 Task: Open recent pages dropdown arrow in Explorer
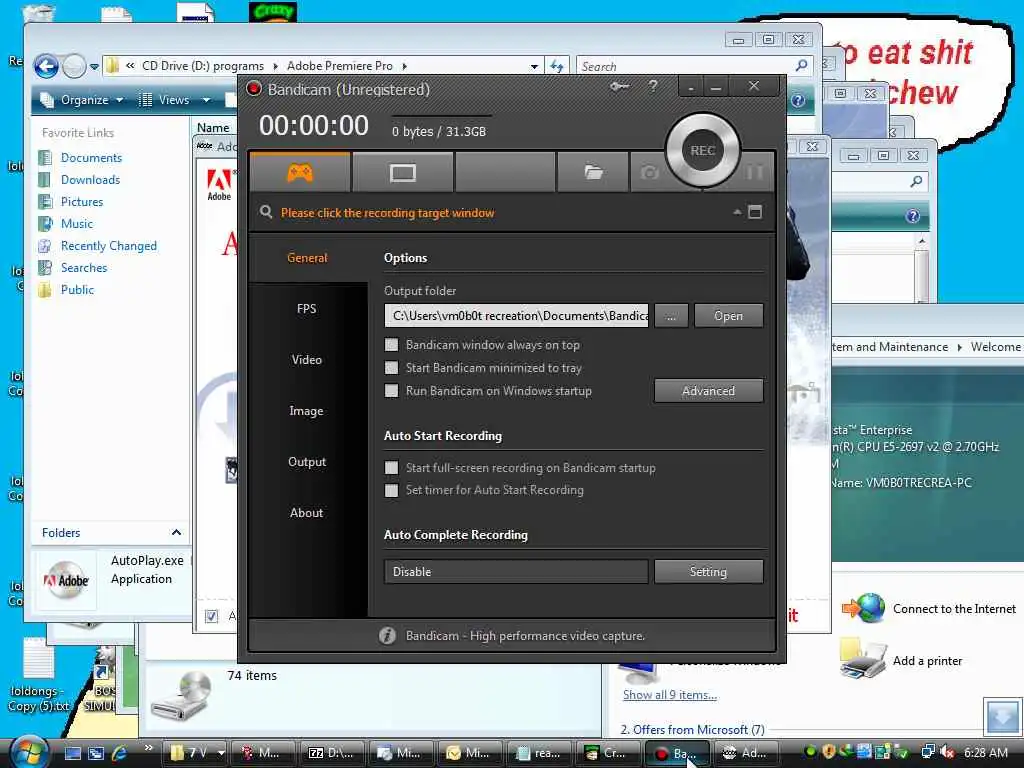94,67
